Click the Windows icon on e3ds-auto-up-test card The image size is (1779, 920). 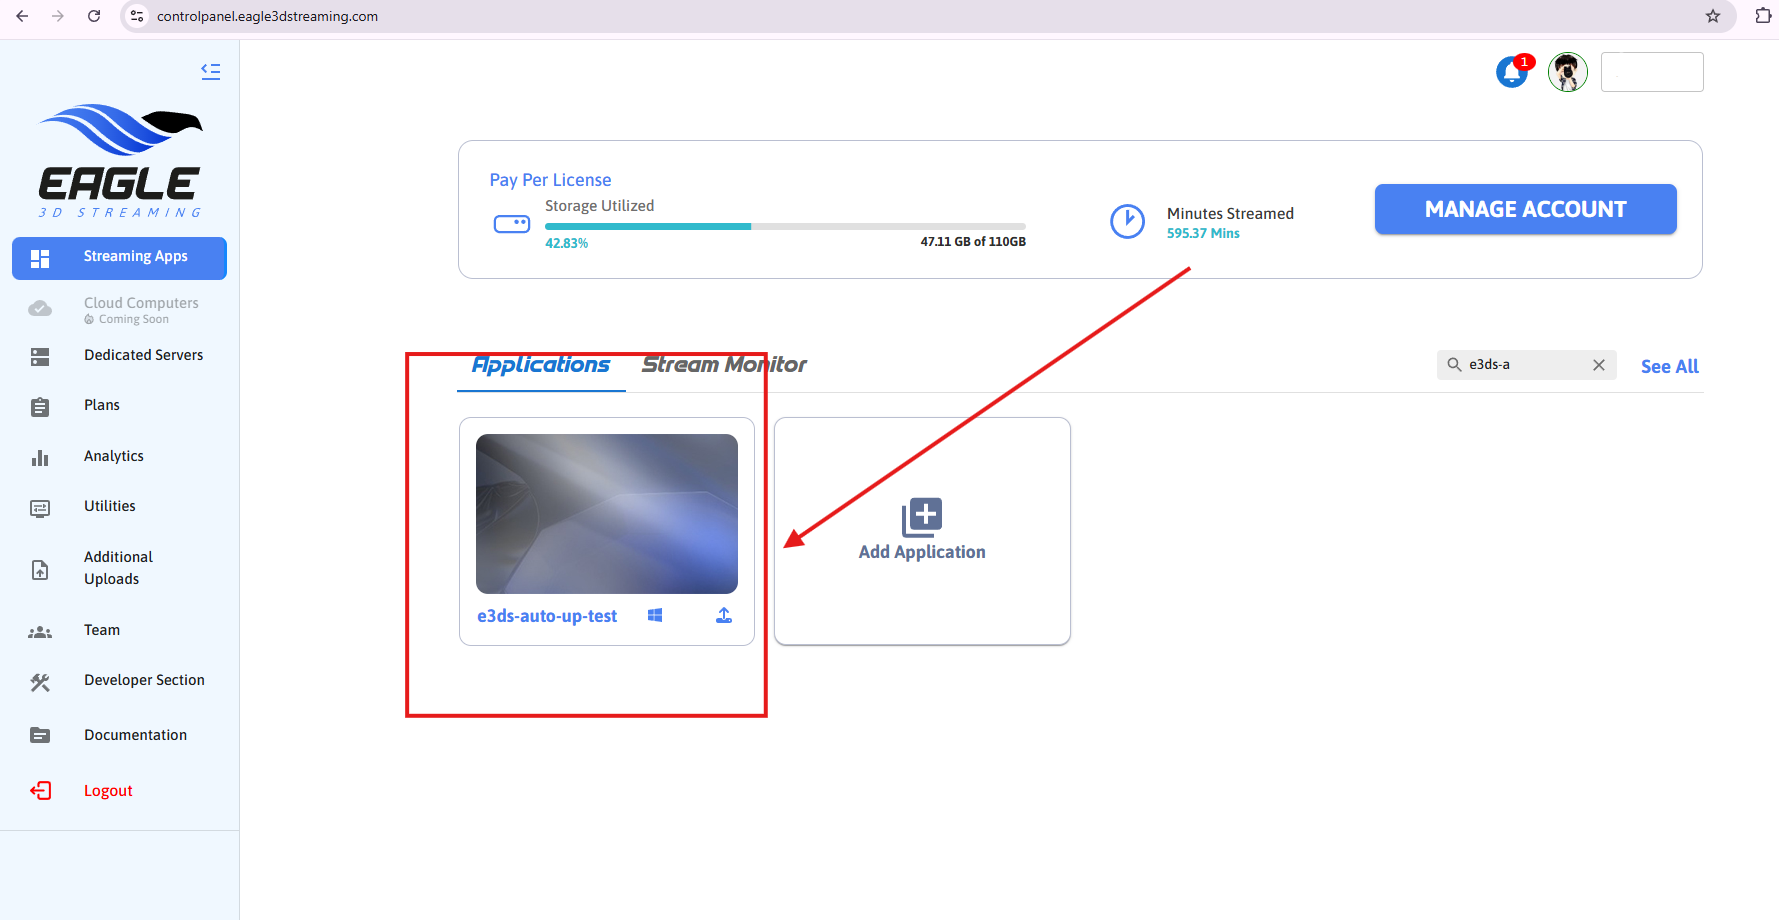pyautogui.click(x=655, y=616)
